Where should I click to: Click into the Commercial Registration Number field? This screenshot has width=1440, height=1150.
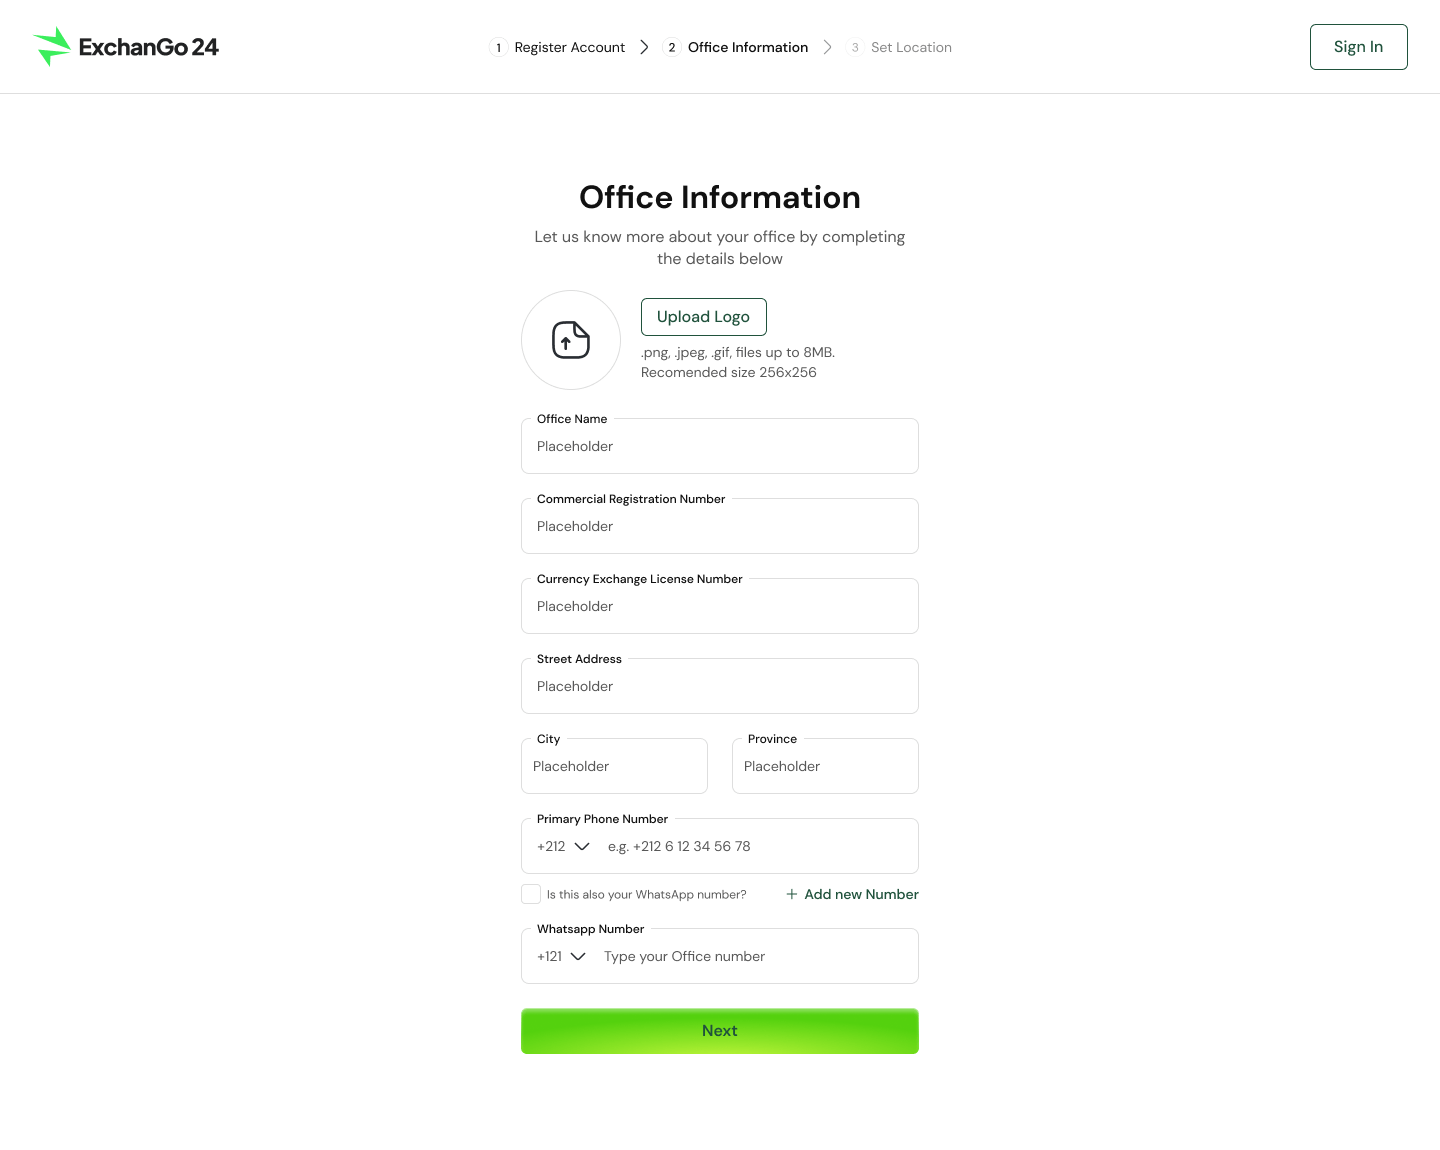tap(719, 527)
